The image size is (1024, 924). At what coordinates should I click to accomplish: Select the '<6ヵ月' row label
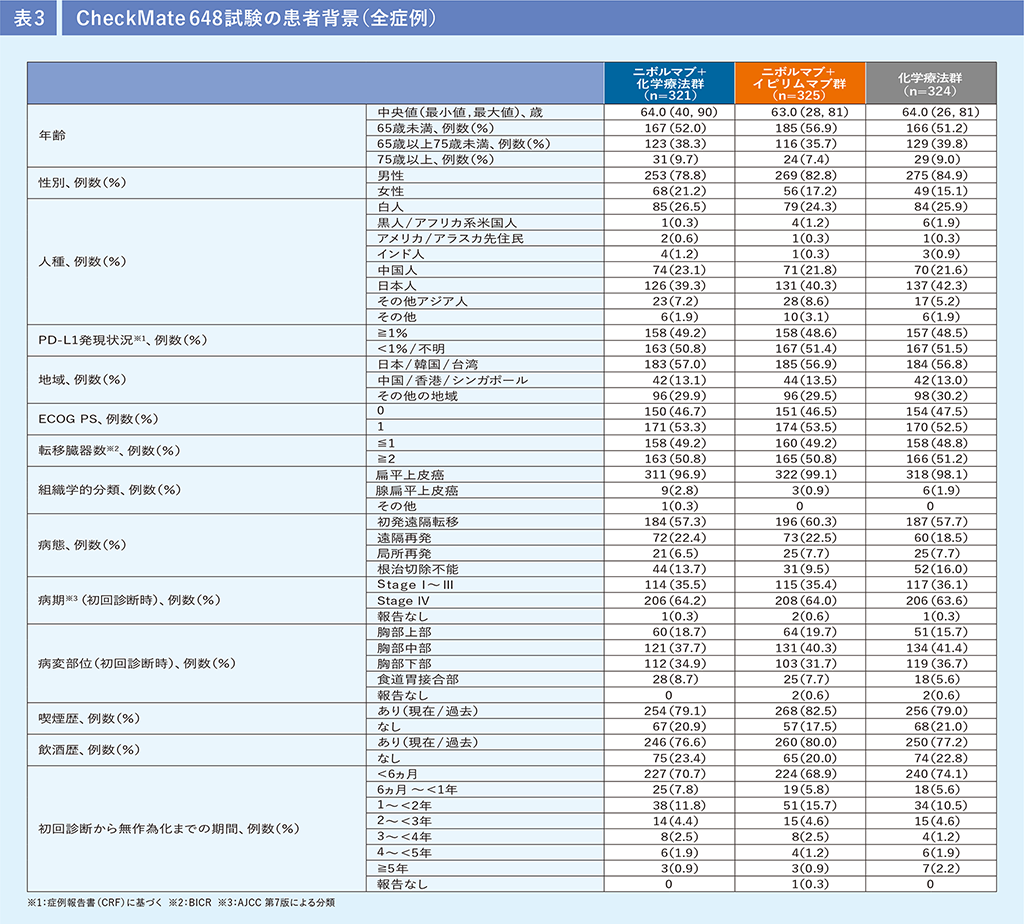tap(398, 774)
